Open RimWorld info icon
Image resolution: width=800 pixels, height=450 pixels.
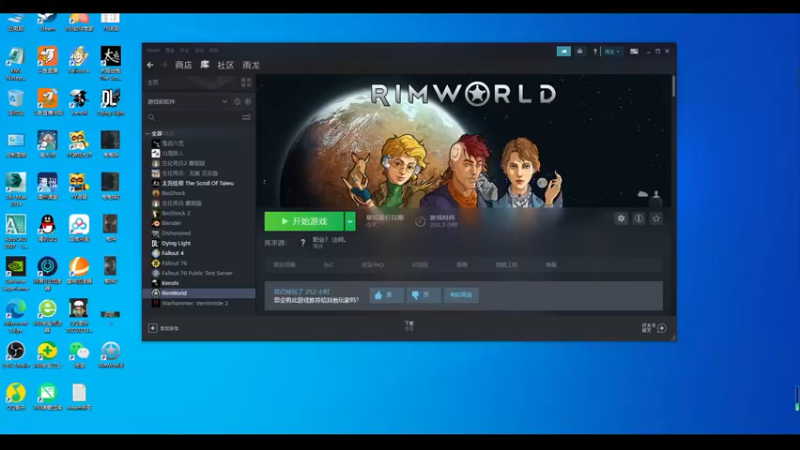[638, 219]
